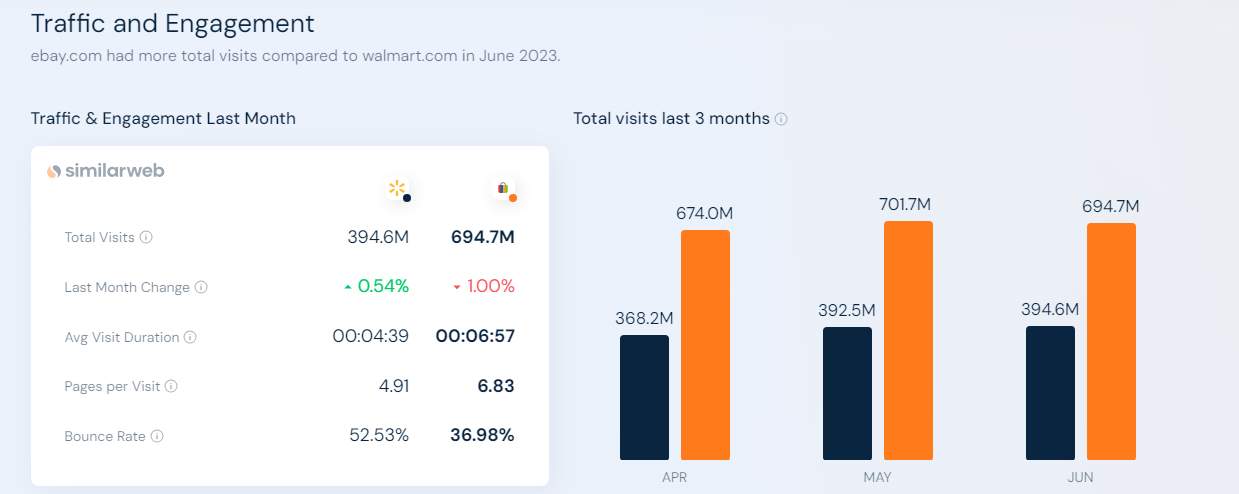This screenshot has width=1239, height=494.
Task: Click the bold 694.7M Total Visits table value
Action: point(482,237)
